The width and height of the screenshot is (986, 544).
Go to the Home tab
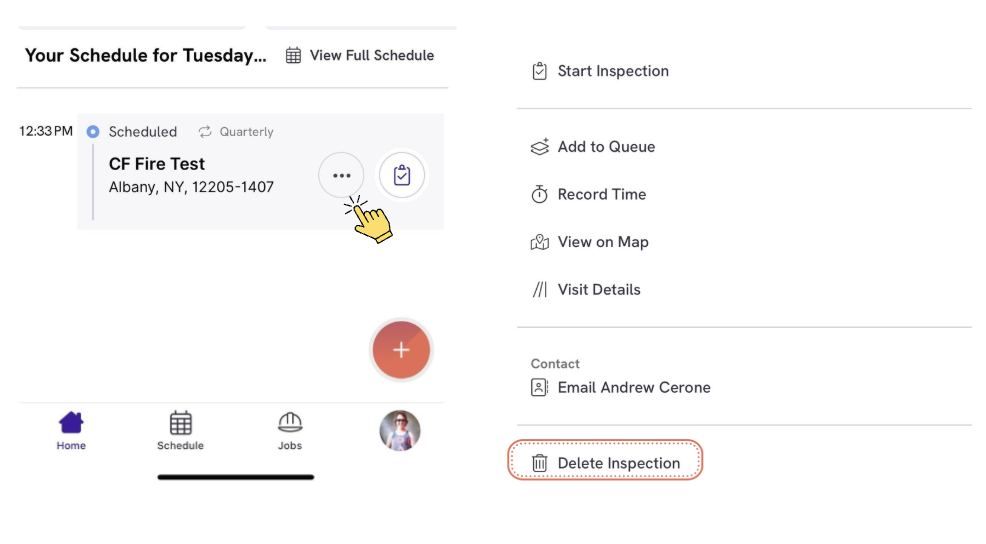pos(71,431)
